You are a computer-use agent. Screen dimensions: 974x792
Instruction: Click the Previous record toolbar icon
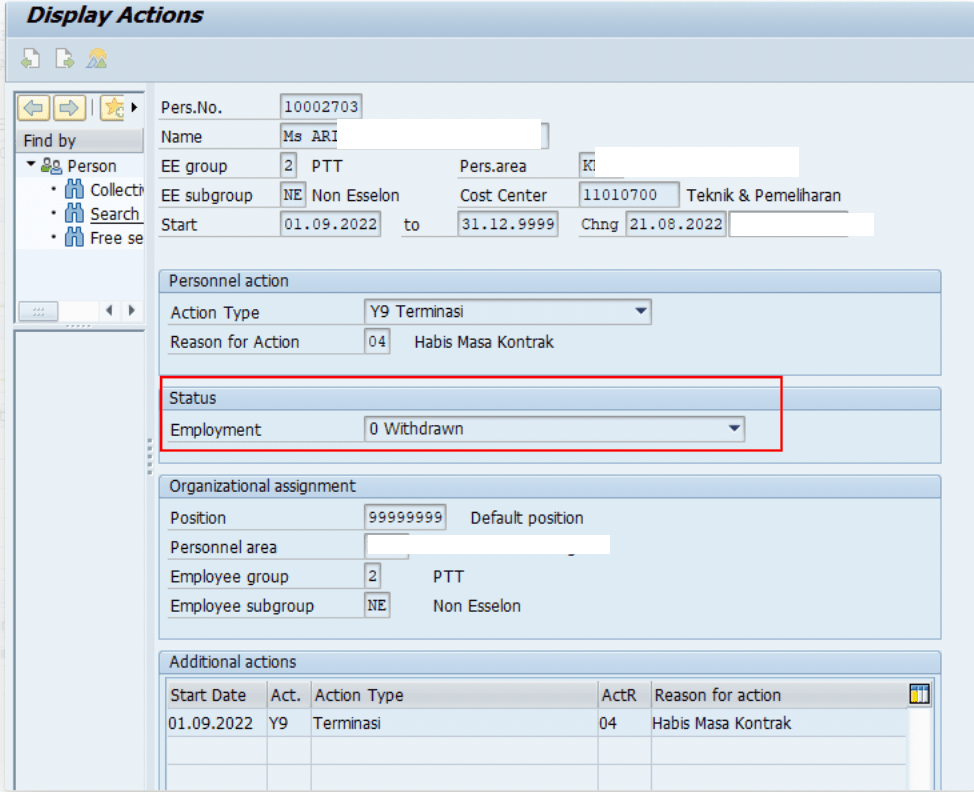31,59
